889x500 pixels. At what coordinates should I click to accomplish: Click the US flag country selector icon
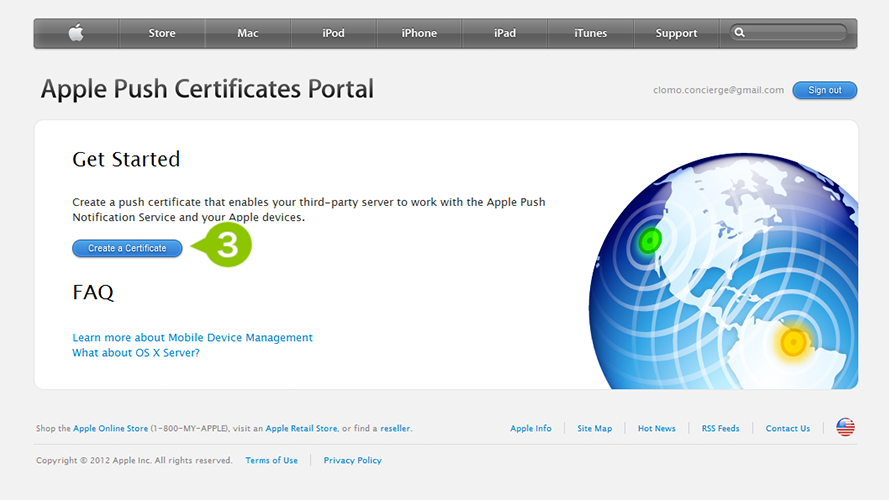click(x=845, y=427)
